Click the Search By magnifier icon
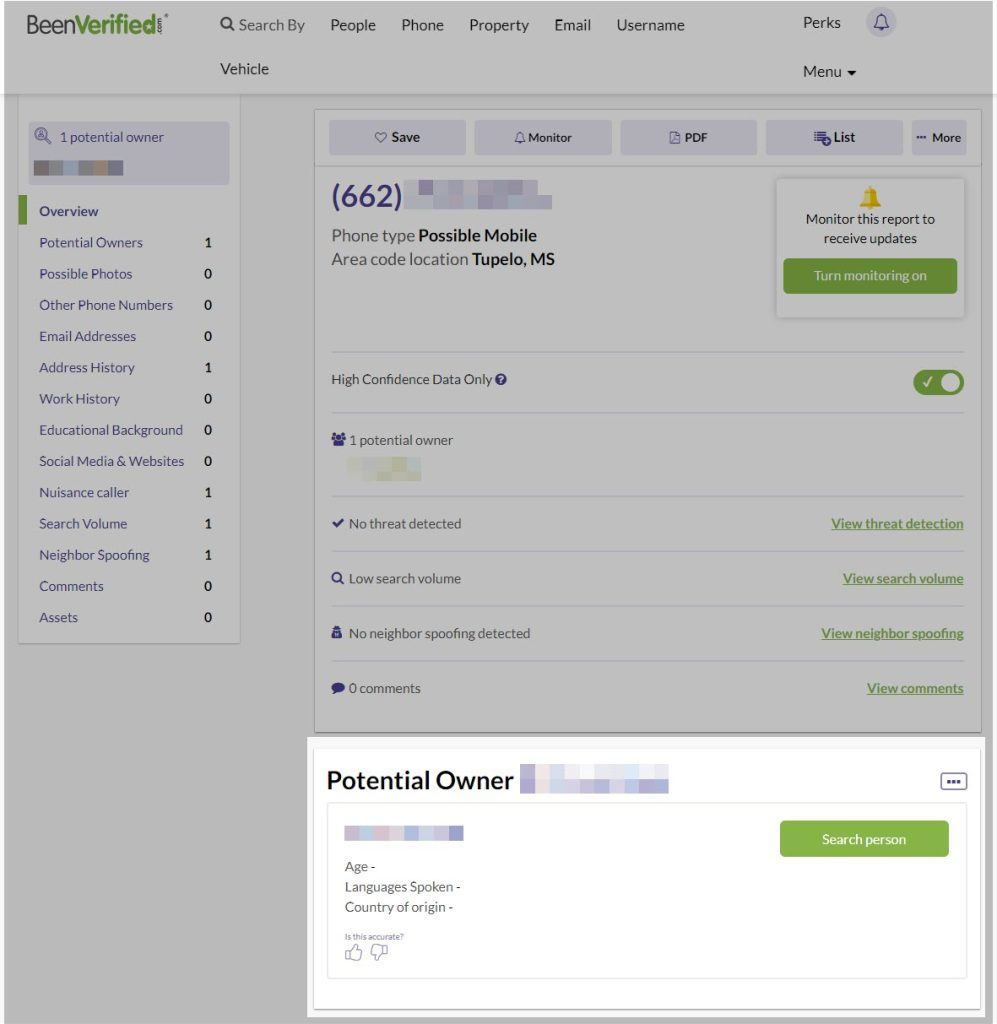 (227, 24)
